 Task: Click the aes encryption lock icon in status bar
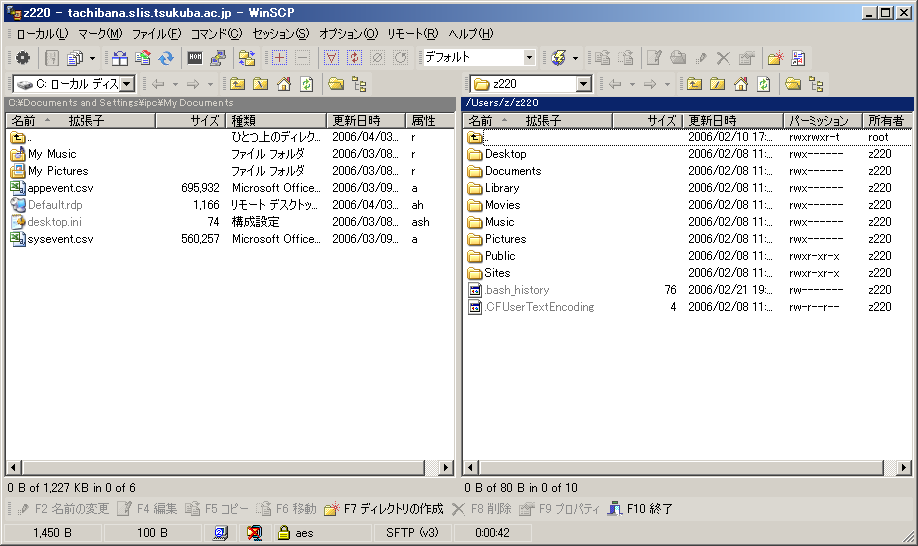284,533
